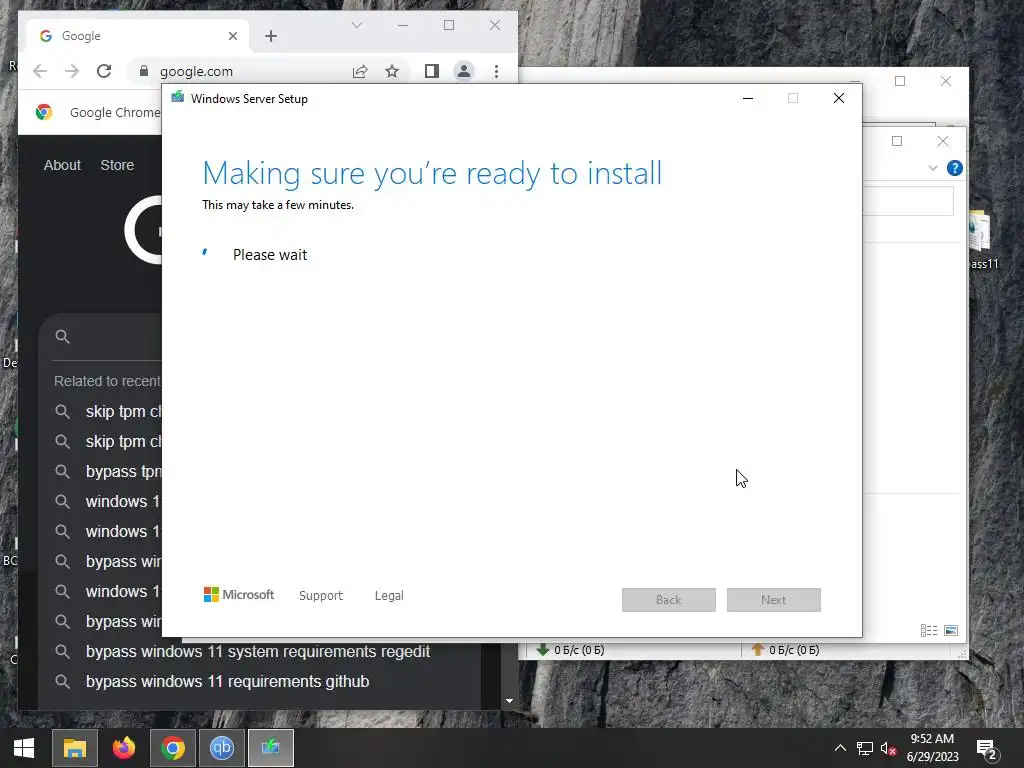Open the network tray icon

pos(865,748)
